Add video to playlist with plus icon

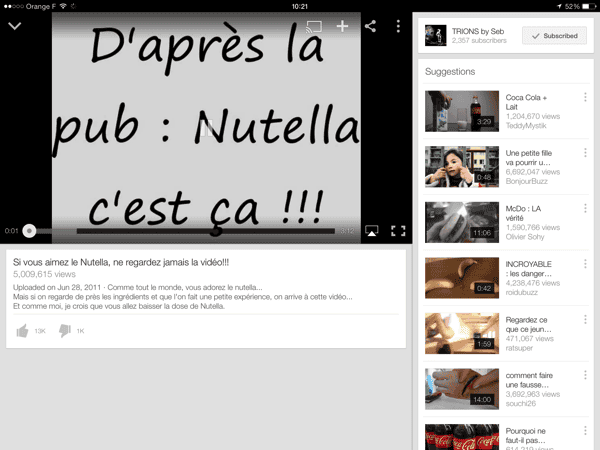342,26
